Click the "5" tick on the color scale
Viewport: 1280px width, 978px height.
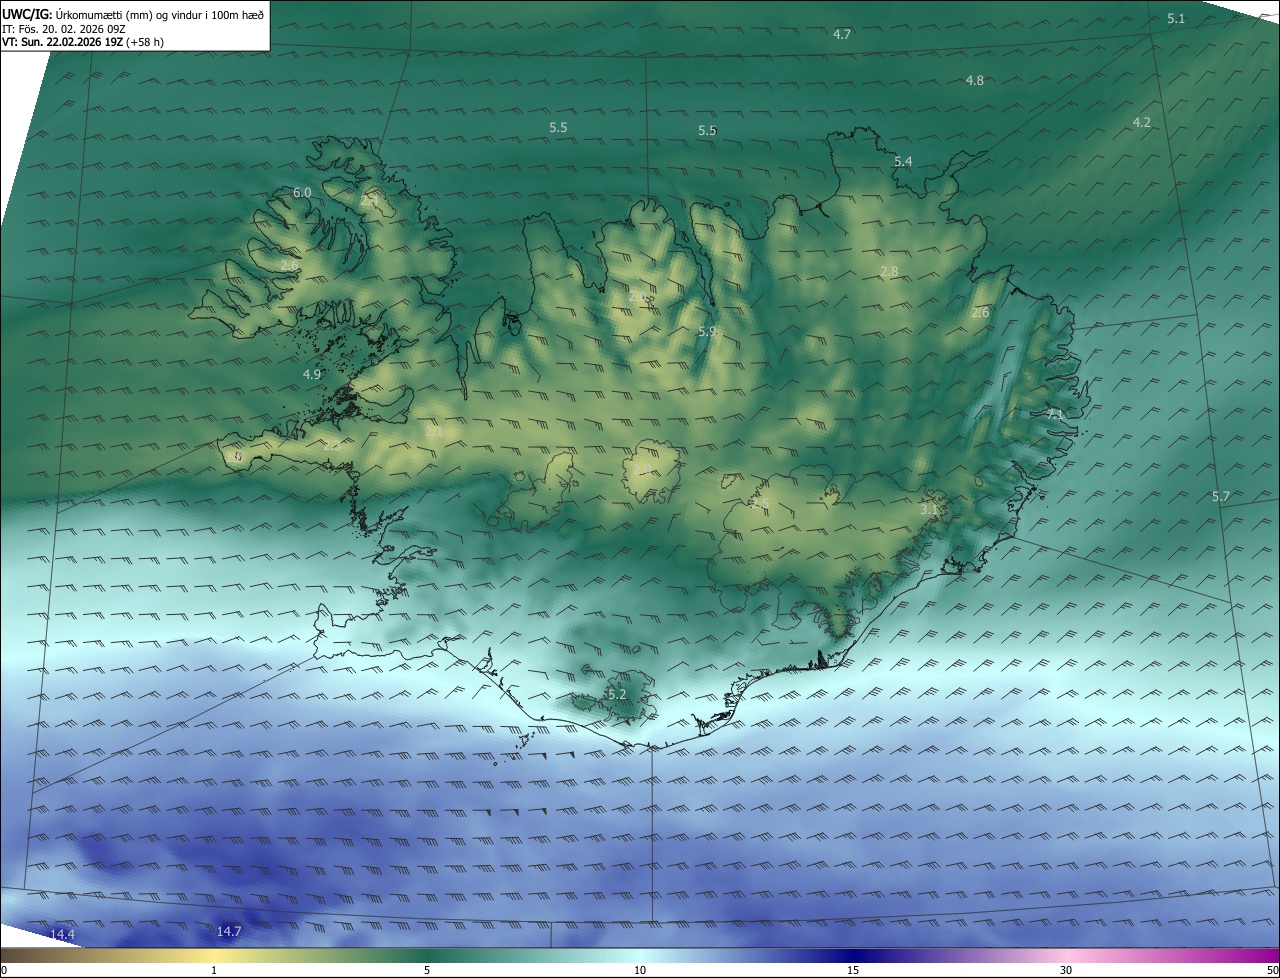click(x=427, y=970)
